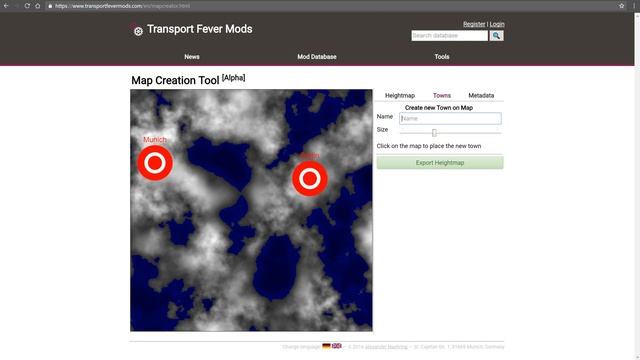
Task: Focus the Search database field
Action: point(449,36)
